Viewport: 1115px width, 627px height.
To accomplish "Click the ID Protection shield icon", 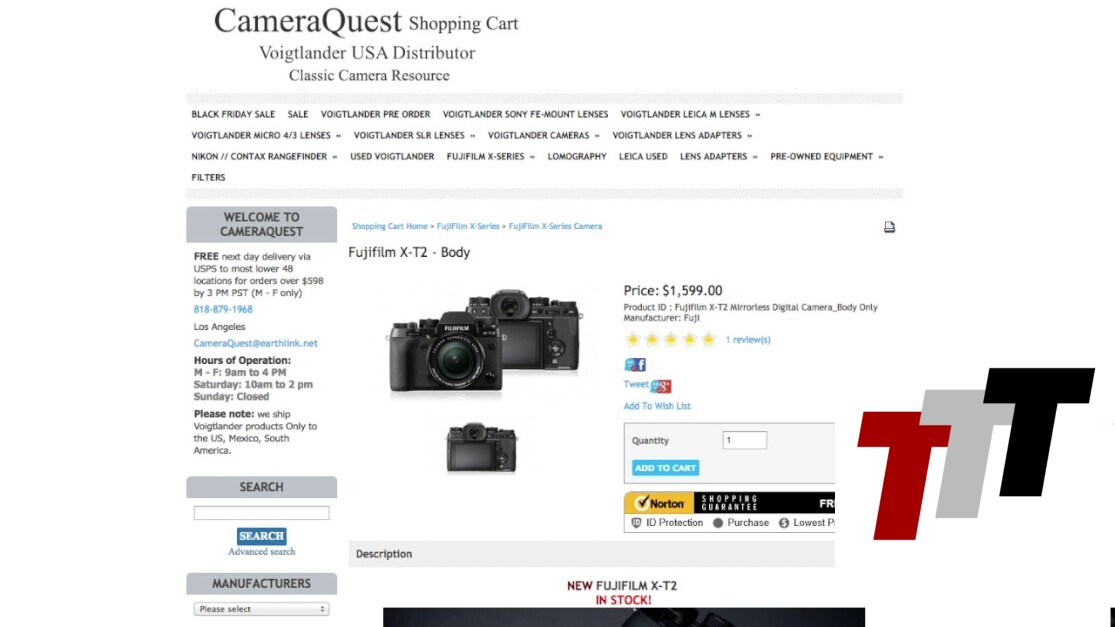I will coord(636,523).
